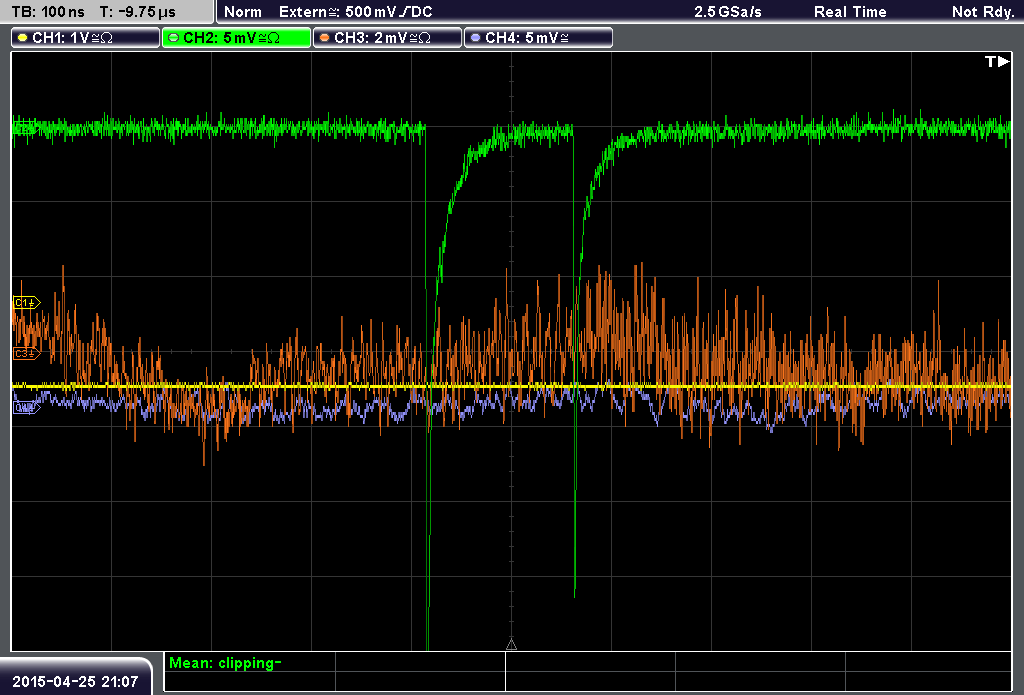Click the TB: 100 ns timebase readout
The width and height of the screenshot is (1024, 695).
48,12
